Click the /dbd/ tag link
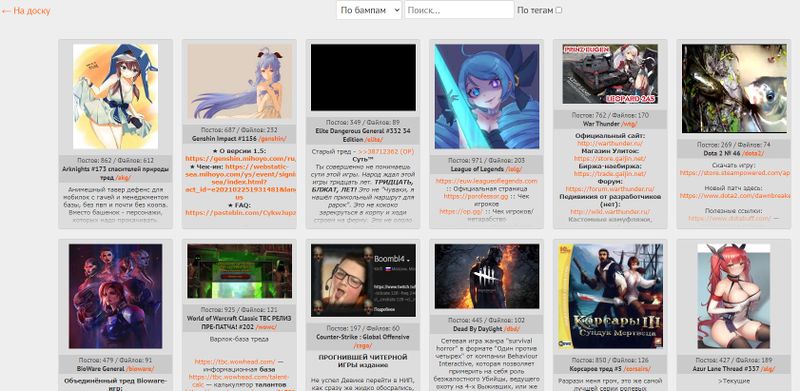 coord(512,328)
